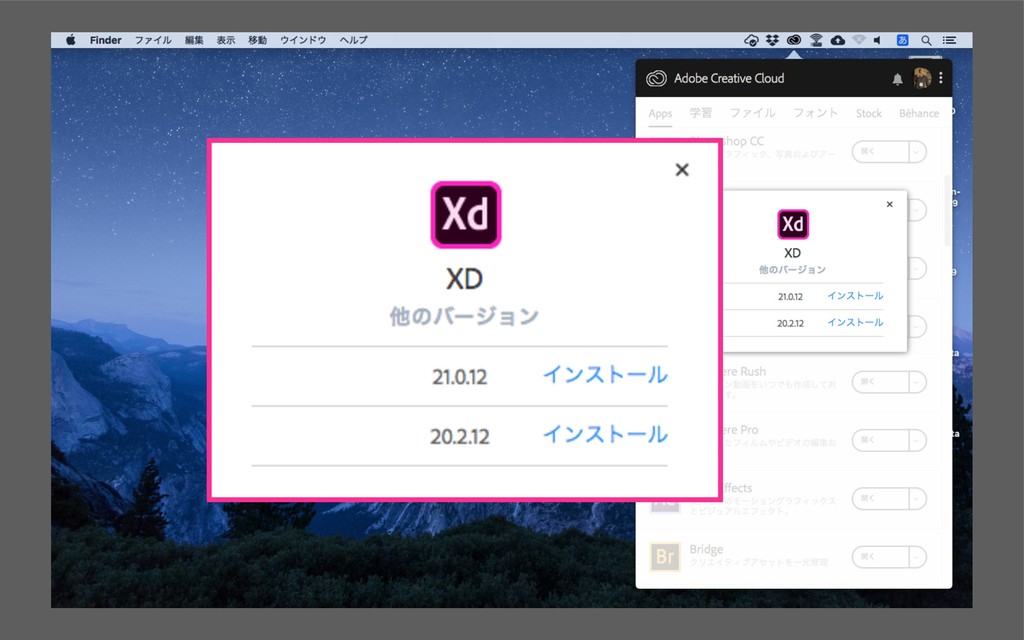The height and width of the screenshot is (640, 1024).
Task: Click the 開く button for Premiere Pro
Action: click(880, 440)
